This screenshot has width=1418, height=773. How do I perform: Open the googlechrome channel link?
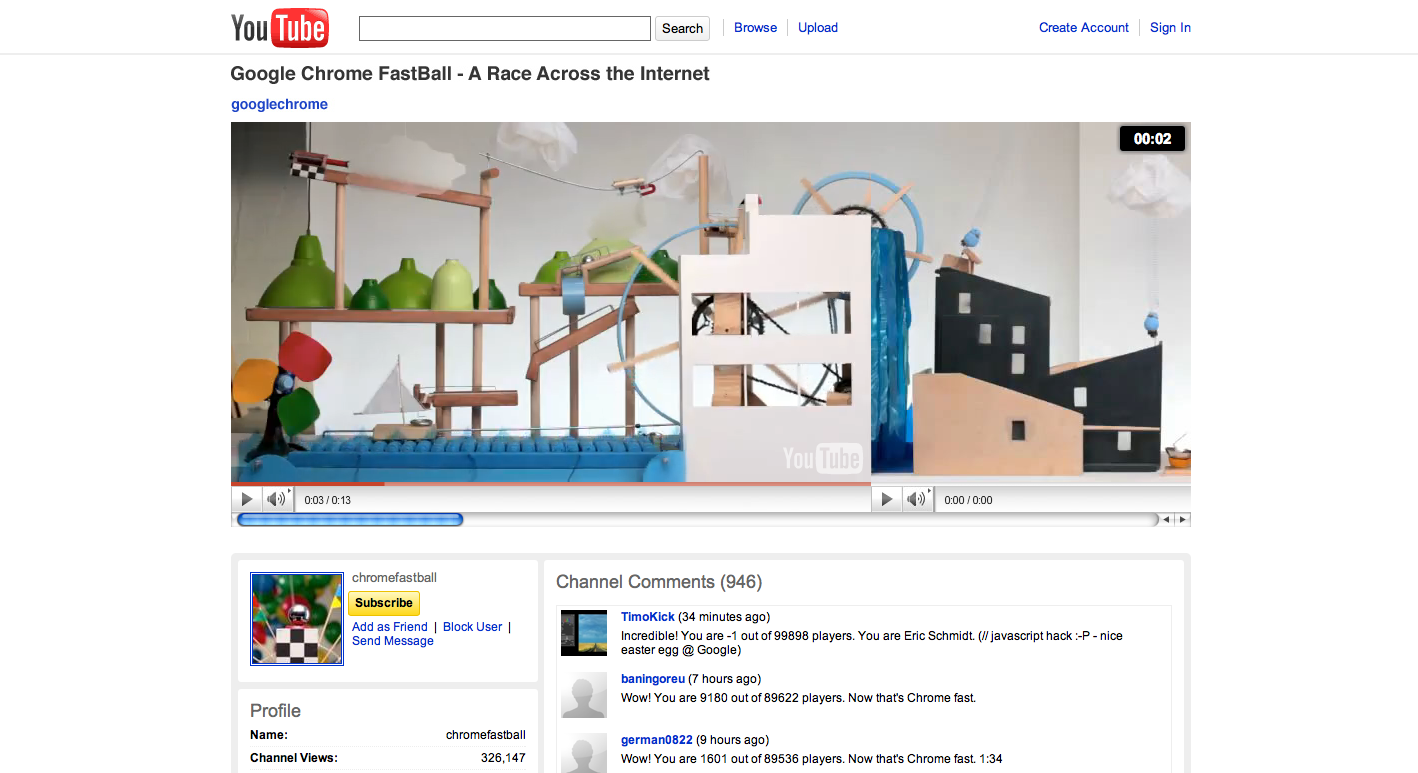pos(280,104)
